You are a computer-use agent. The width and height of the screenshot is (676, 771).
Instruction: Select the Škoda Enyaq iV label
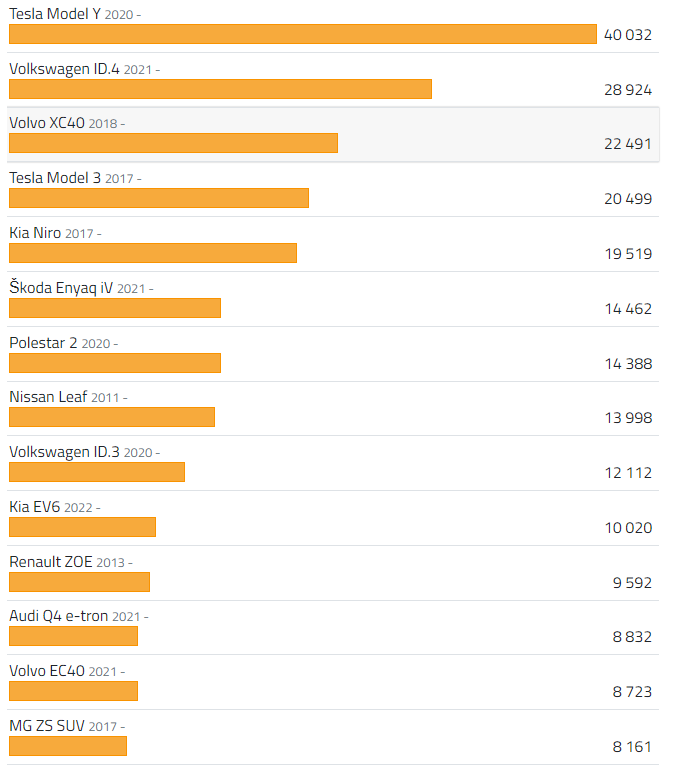click(61, 288)
